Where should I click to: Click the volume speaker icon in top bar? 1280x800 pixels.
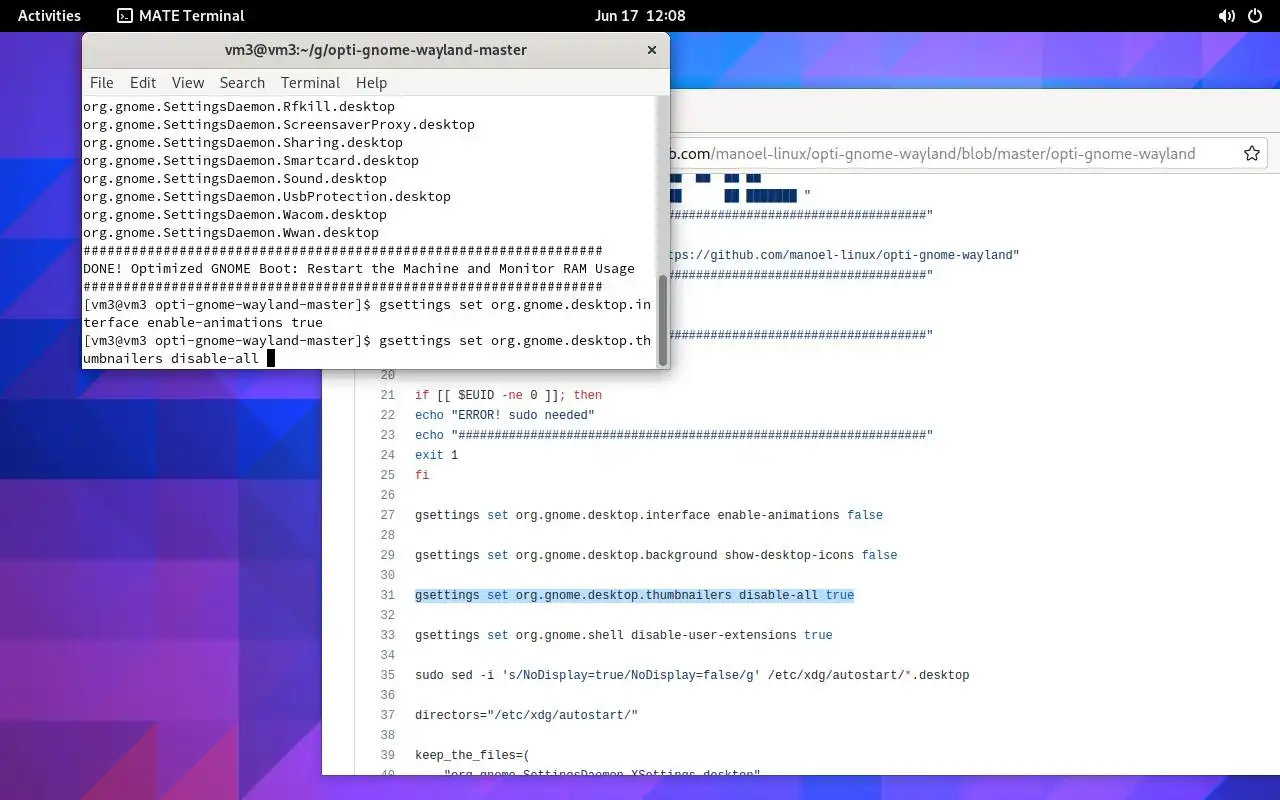pyautogui.click(x=1226, y=16)
